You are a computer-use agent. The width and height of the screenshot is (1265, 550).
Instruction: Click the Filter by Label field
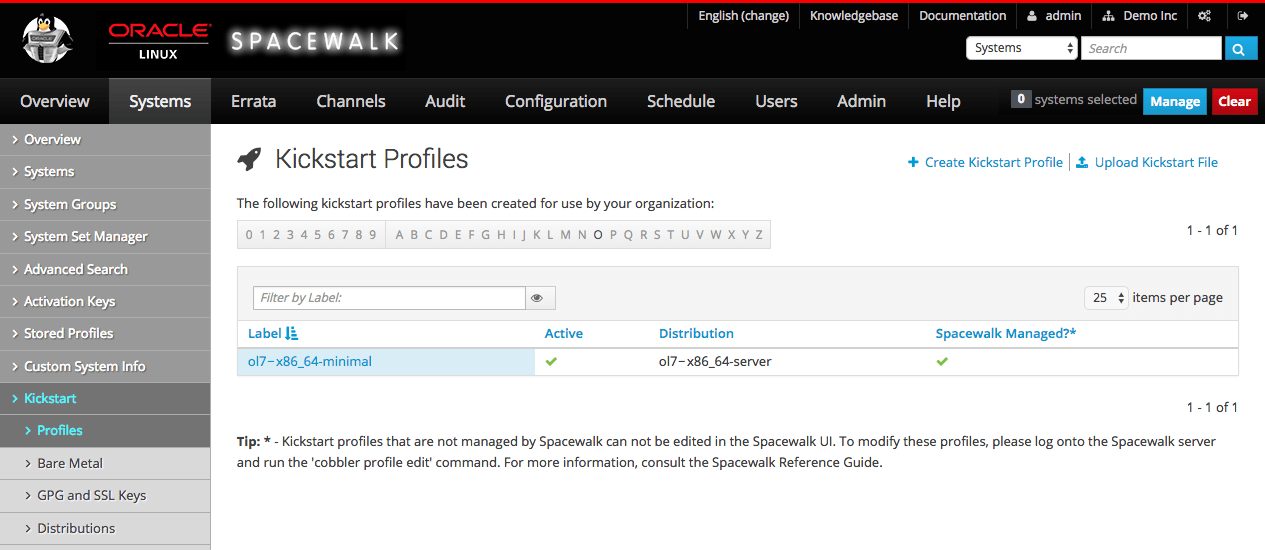[389, 298]
